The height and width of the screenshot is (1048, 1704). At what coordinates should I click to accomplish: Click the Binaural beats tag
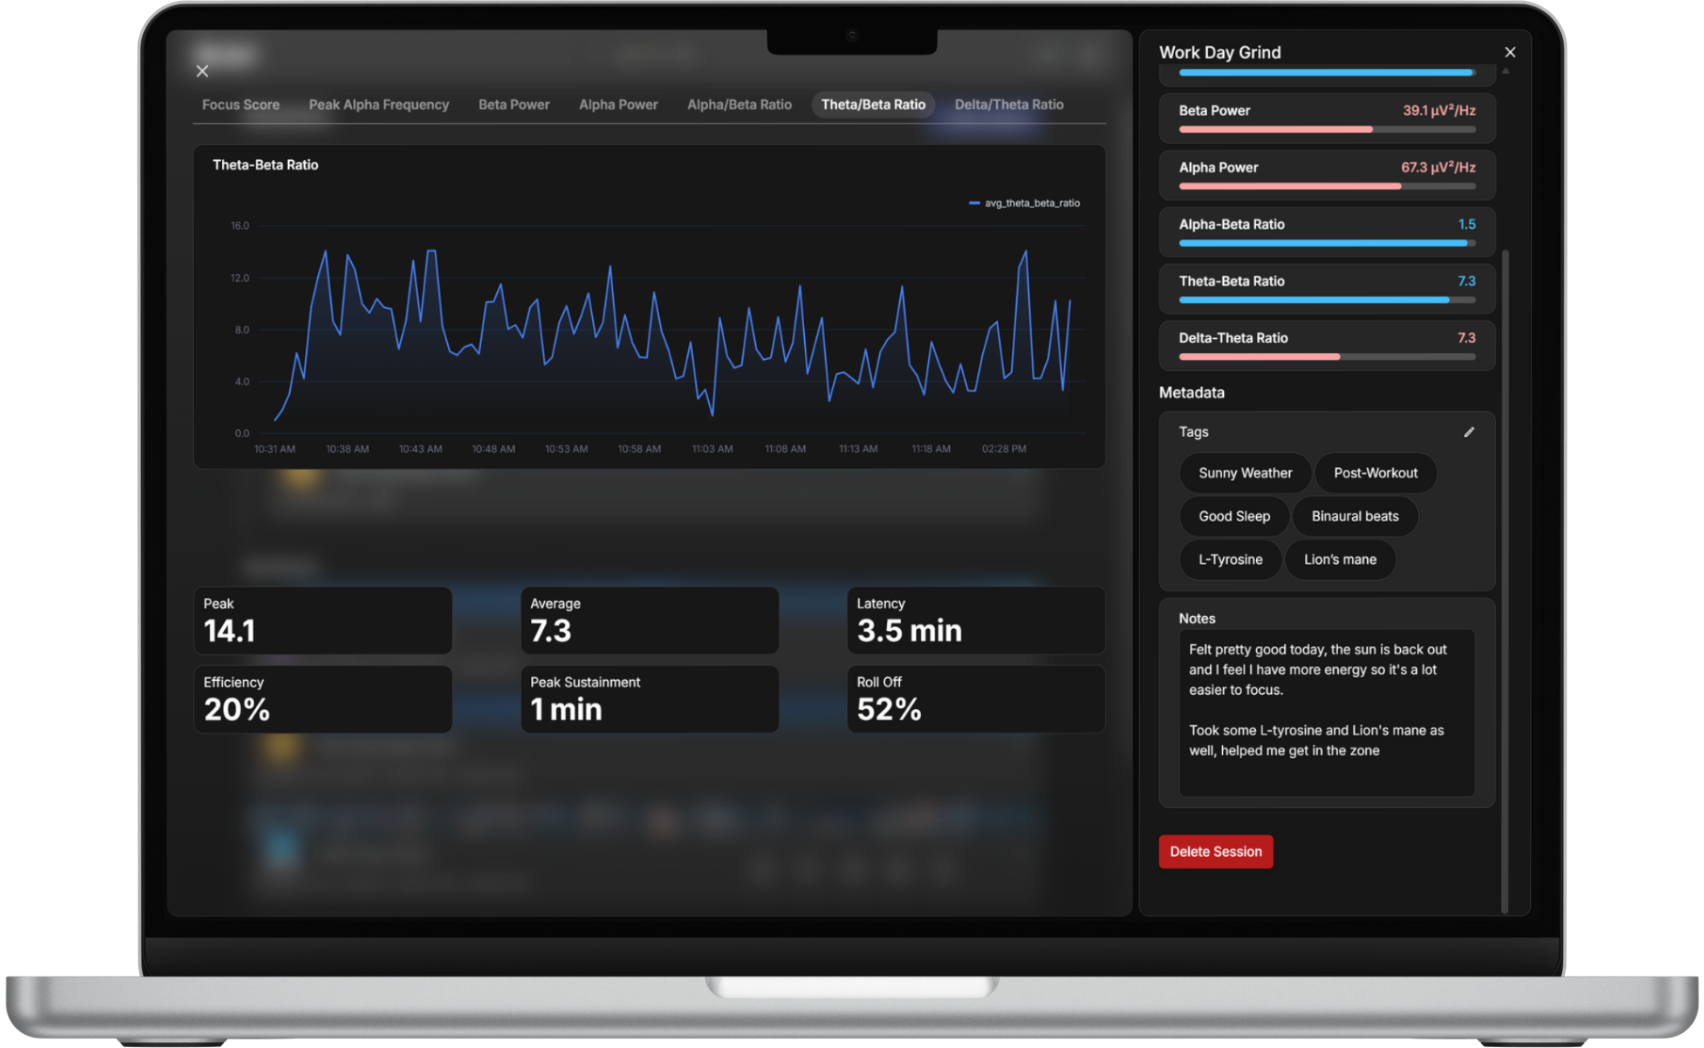pos(1355,516)
